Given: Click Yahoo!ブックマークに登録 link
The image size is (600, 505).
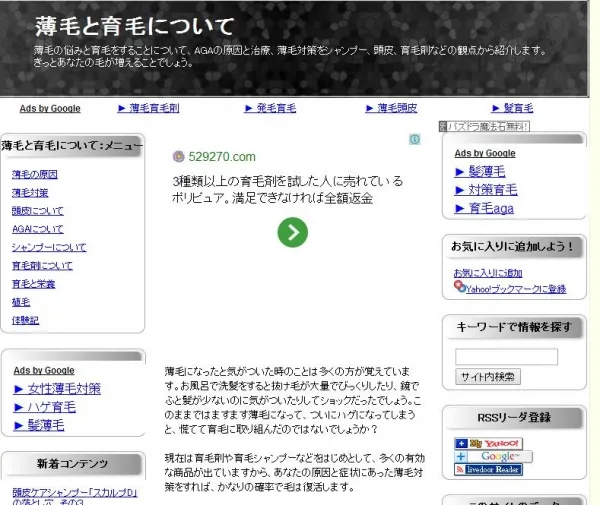Looking at the screenshot, I should point(516,289).
